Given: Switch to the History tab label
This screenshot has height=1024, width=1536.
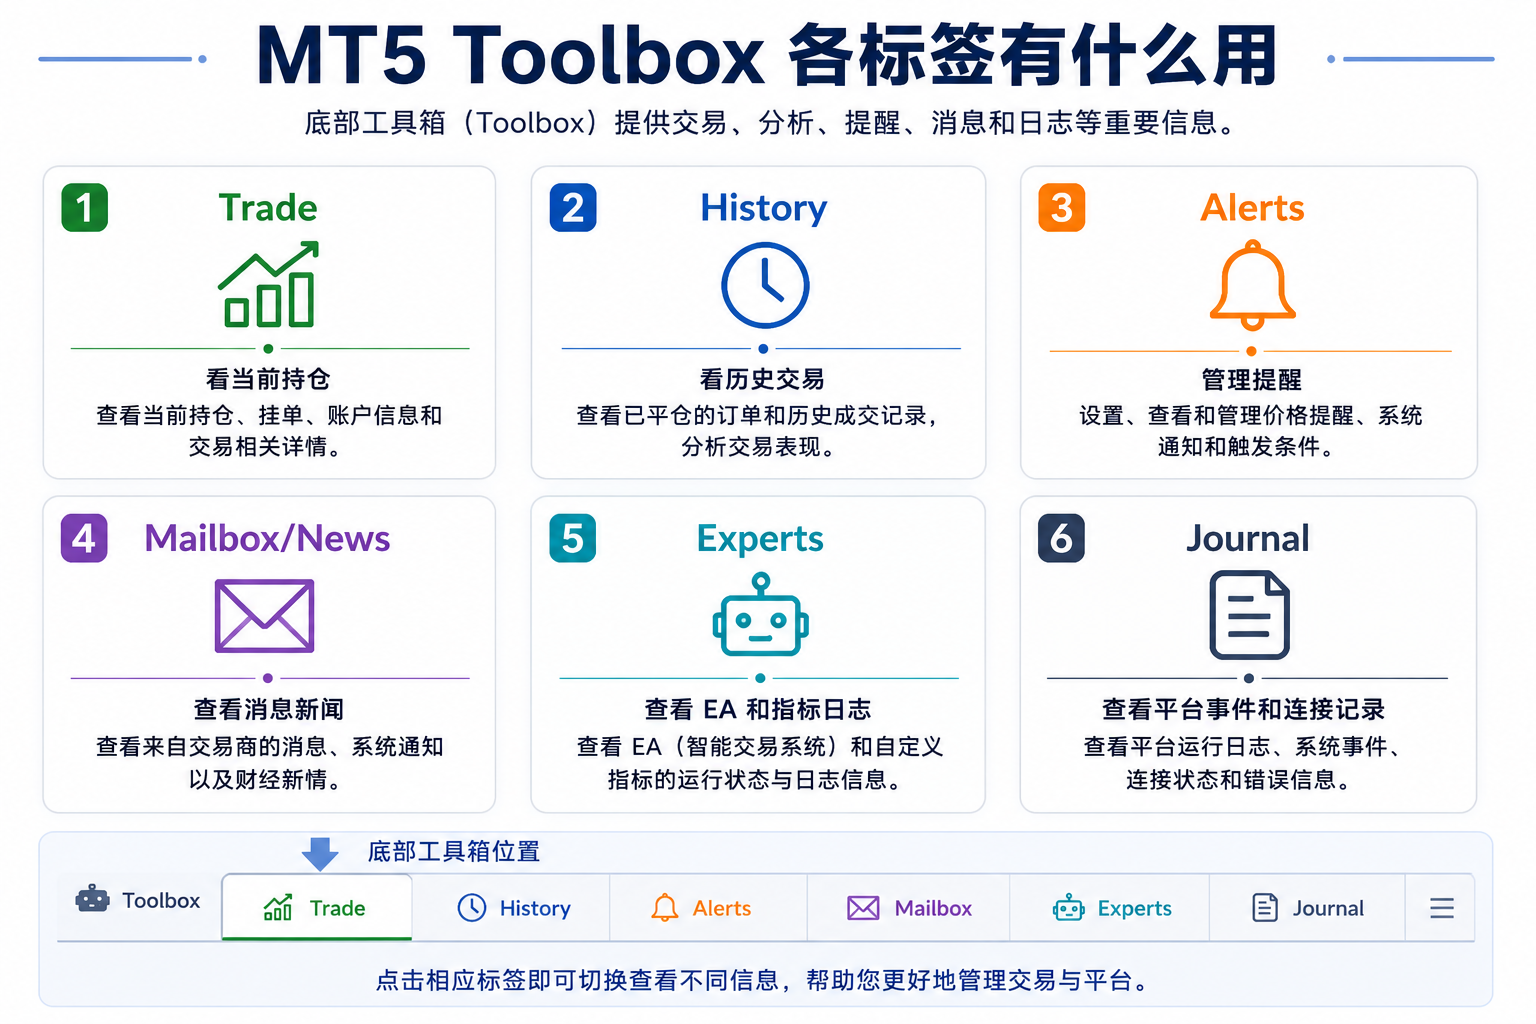Looking at the screenshot, I should pos(535,908).
